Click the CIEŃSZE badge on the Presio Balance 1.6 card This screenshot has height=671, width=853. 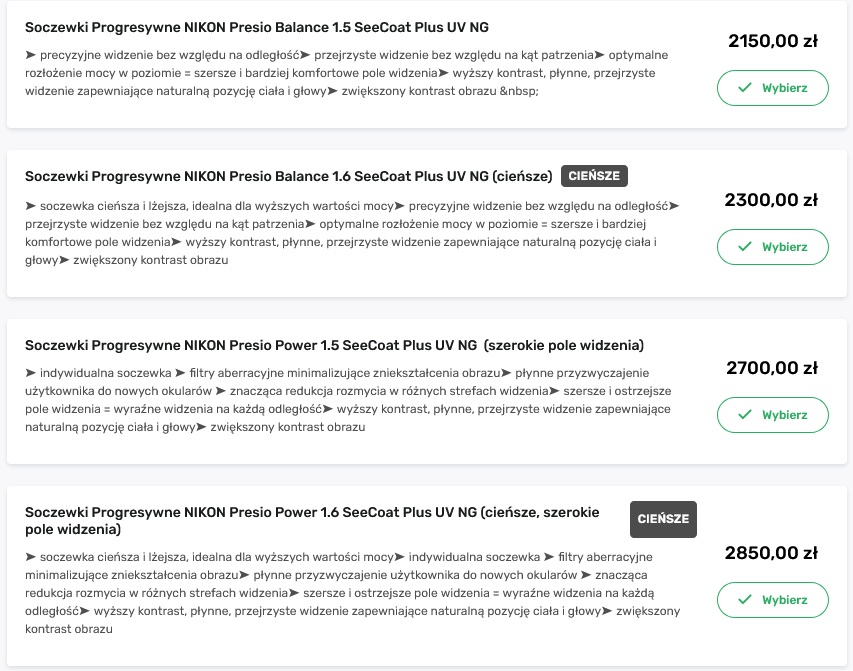pos(595,175)
